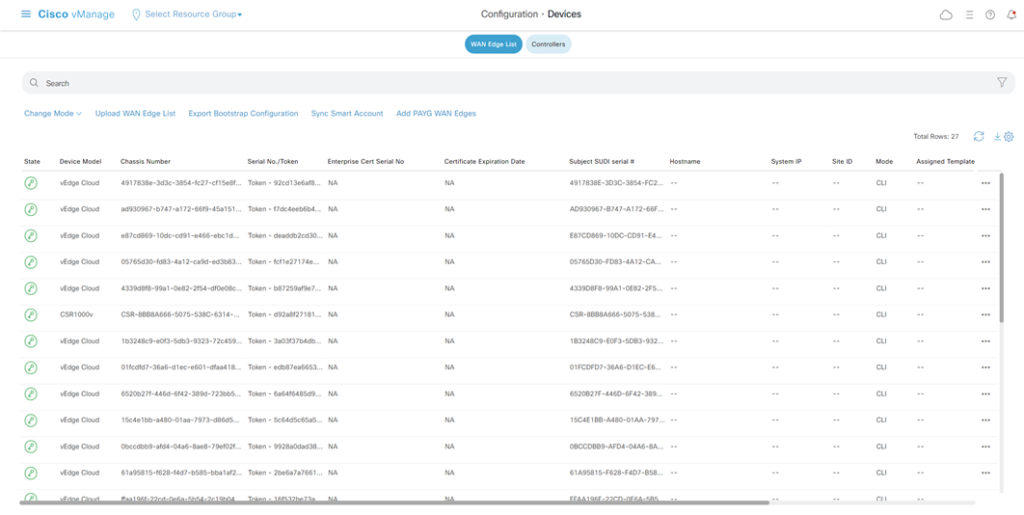The width and height of the screenshot is (1024, 515).
Task: Open the hamburger navigation menu
Action: point(26,14)
